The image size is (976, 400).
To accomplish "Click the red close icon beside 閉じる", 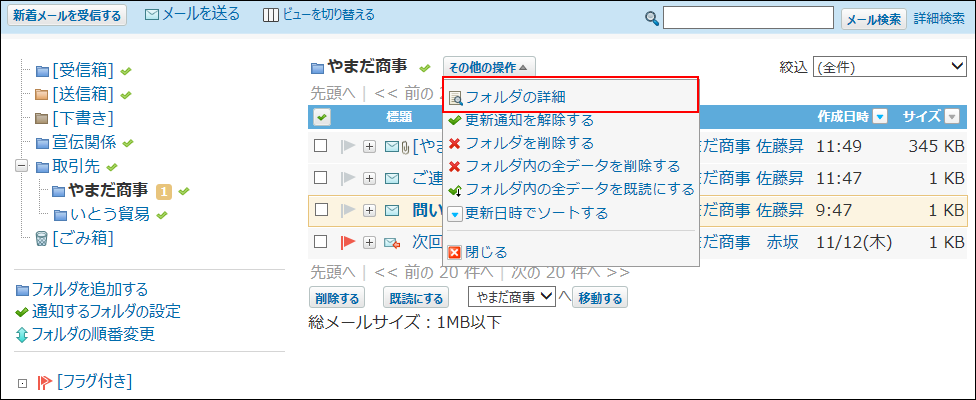I will click(455, 253).
